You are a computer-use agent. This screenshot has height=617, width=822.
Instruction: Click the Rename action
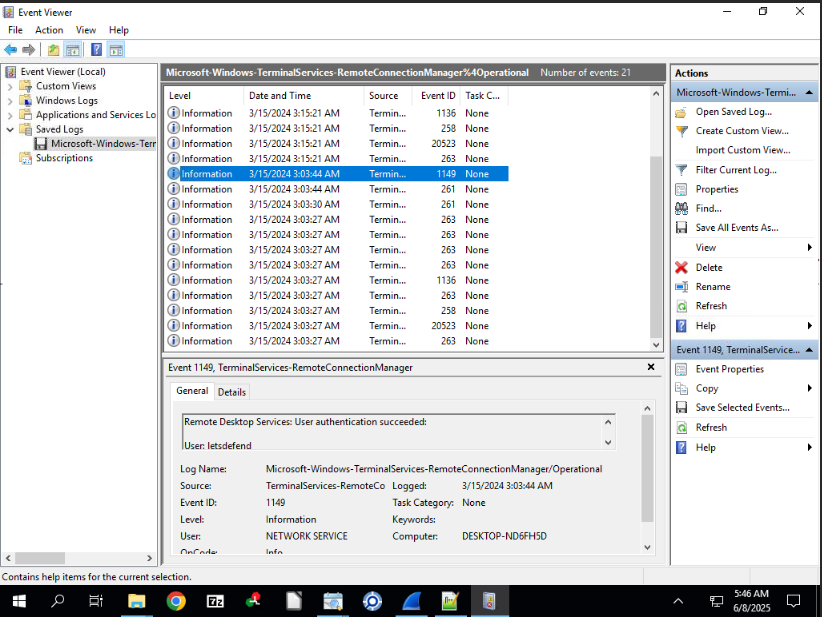(x=712, y=287)
